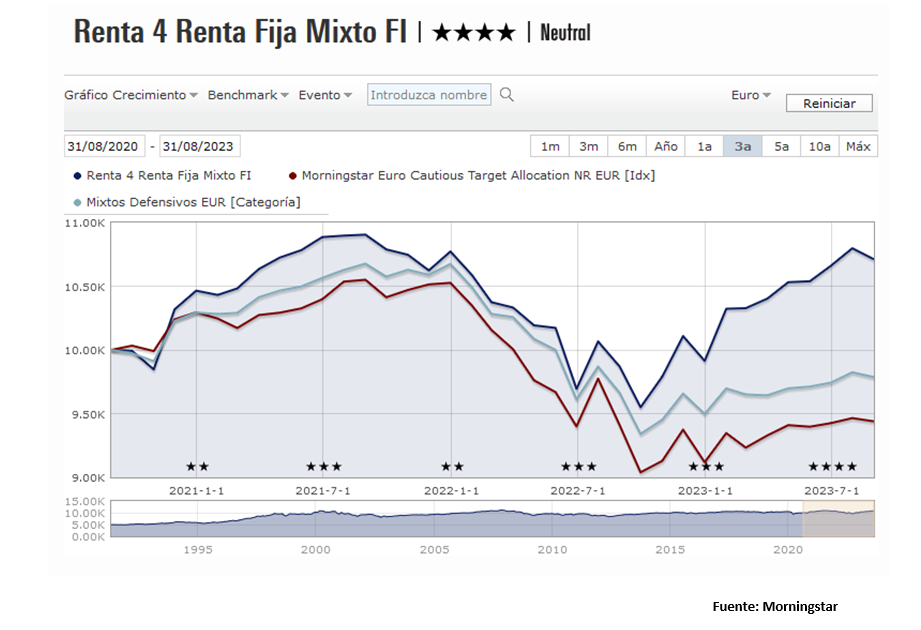Open the Euro currency dropdown
921x630 pixels.
[751, 95]
